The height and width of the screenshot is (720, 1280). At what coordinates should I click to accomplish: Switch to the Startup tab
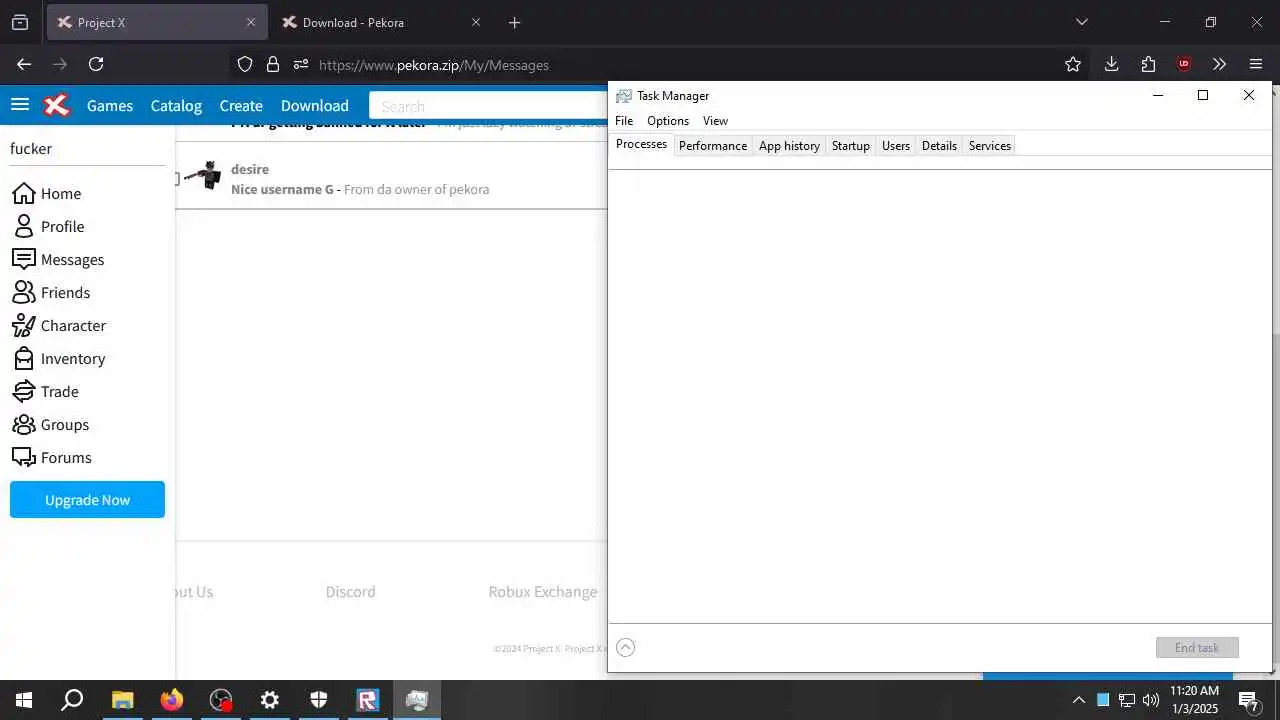pos(851,145)
